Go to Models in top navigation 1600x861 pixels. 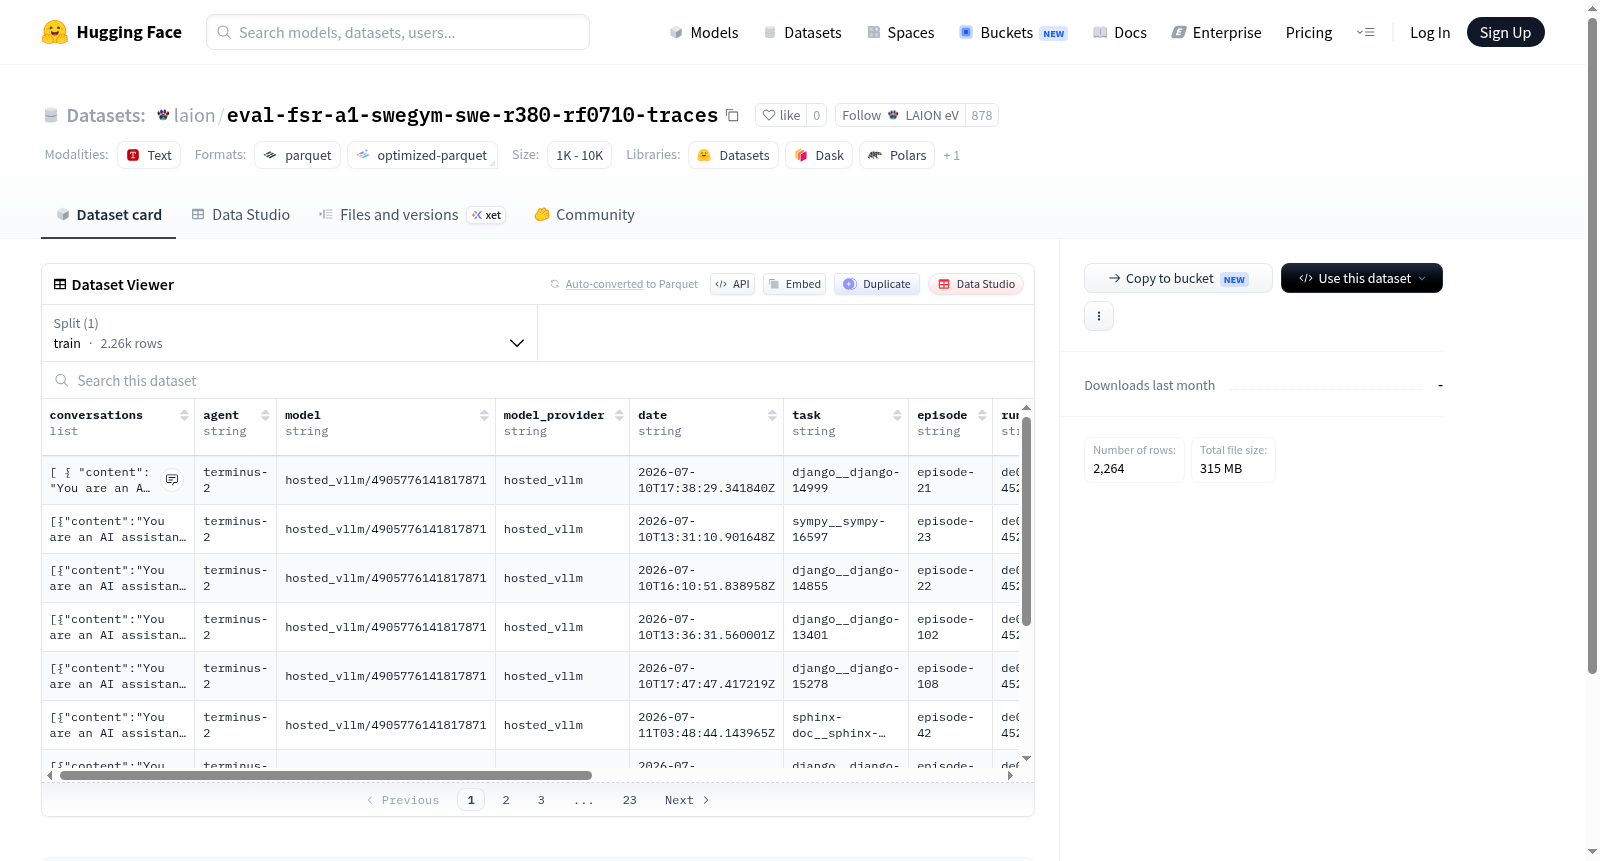coord(704,32)
